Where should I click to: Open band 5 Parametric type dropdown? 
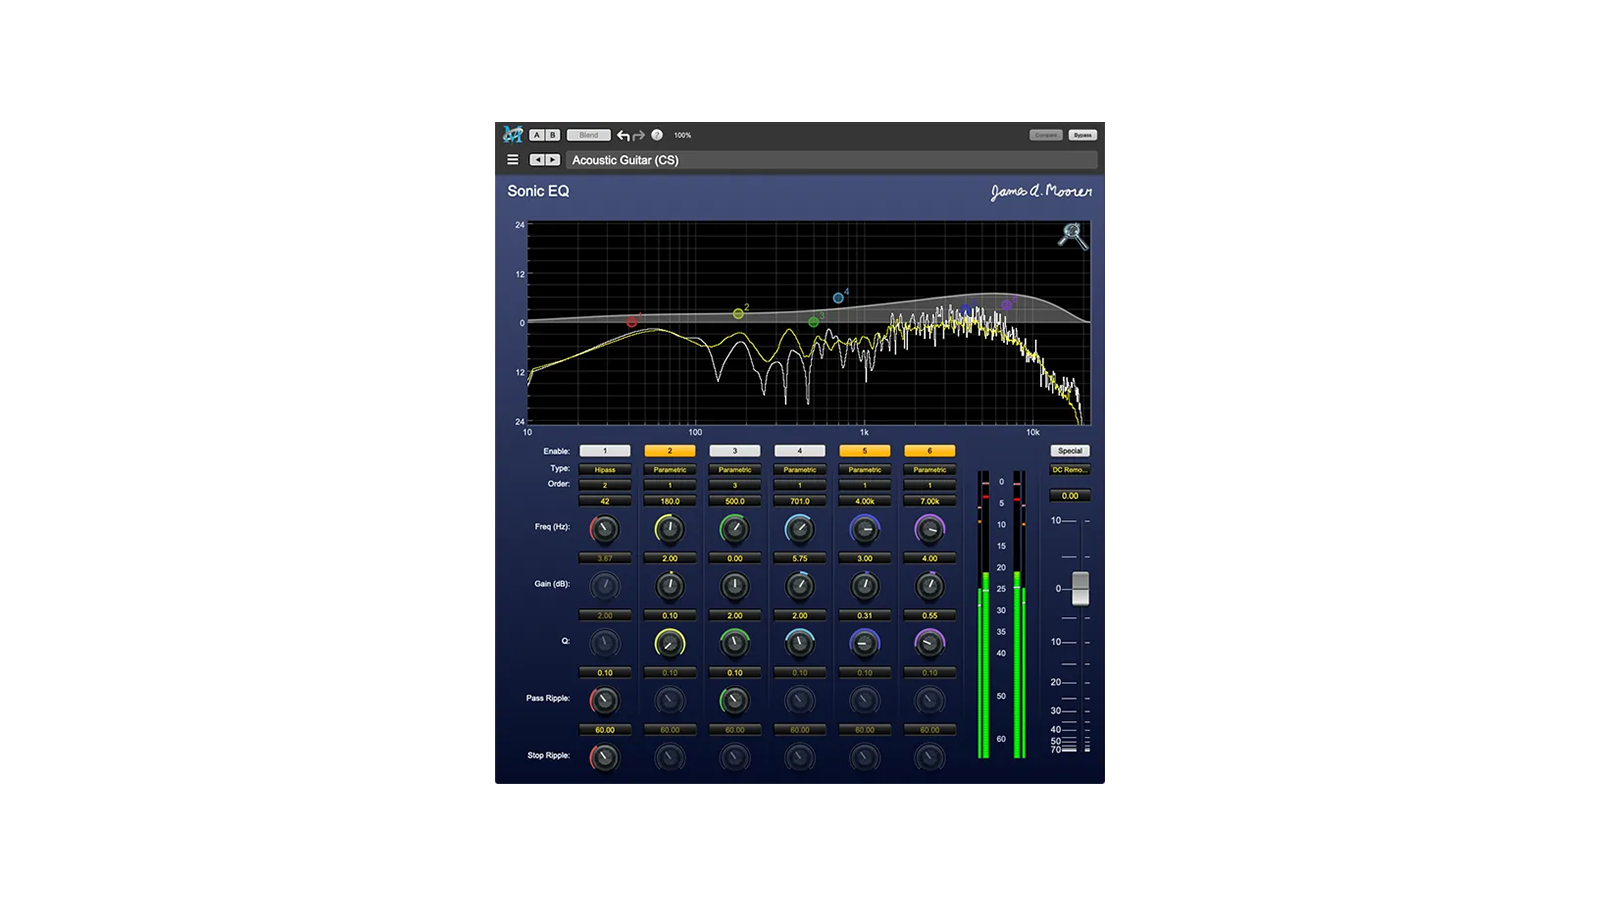(x=865, y=469)
